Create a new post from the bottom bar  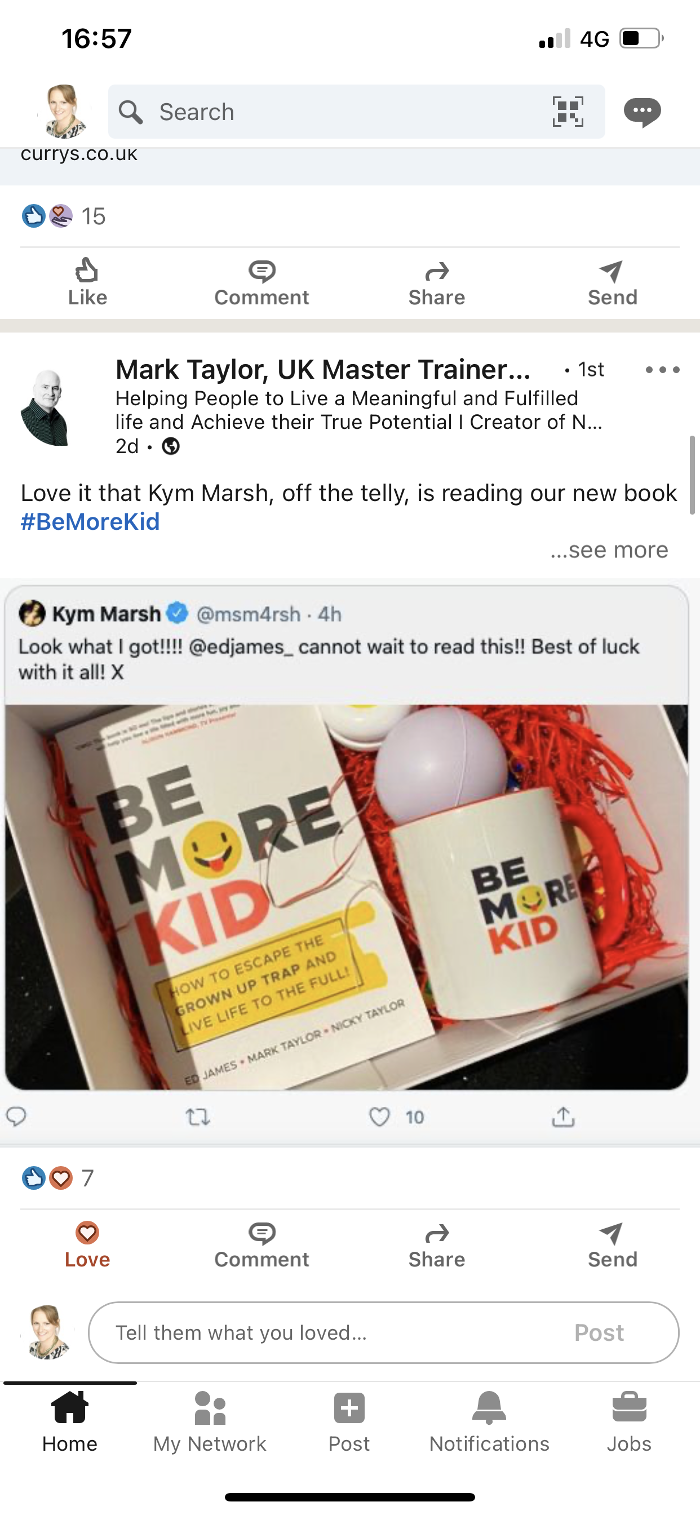349,1422
